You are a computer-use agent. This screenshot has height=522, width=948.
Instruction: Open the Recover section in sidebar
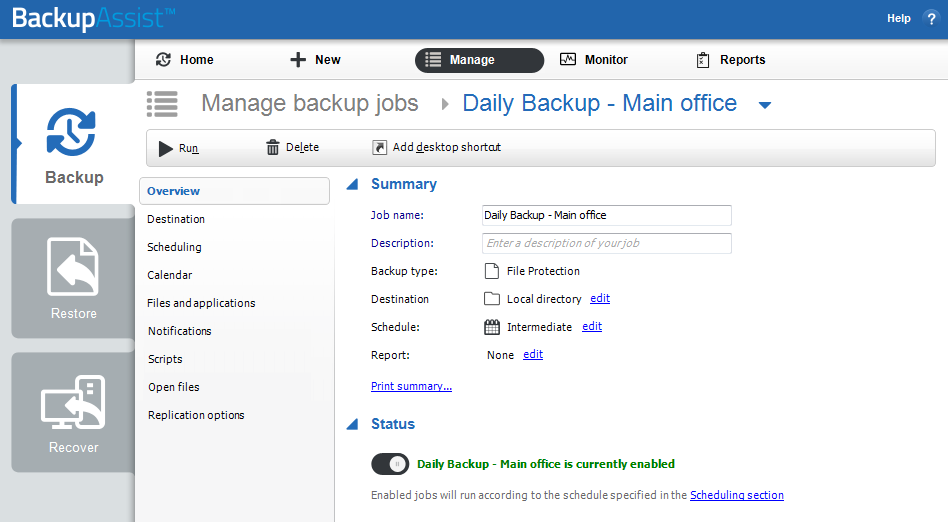click(x=74, y=413)
